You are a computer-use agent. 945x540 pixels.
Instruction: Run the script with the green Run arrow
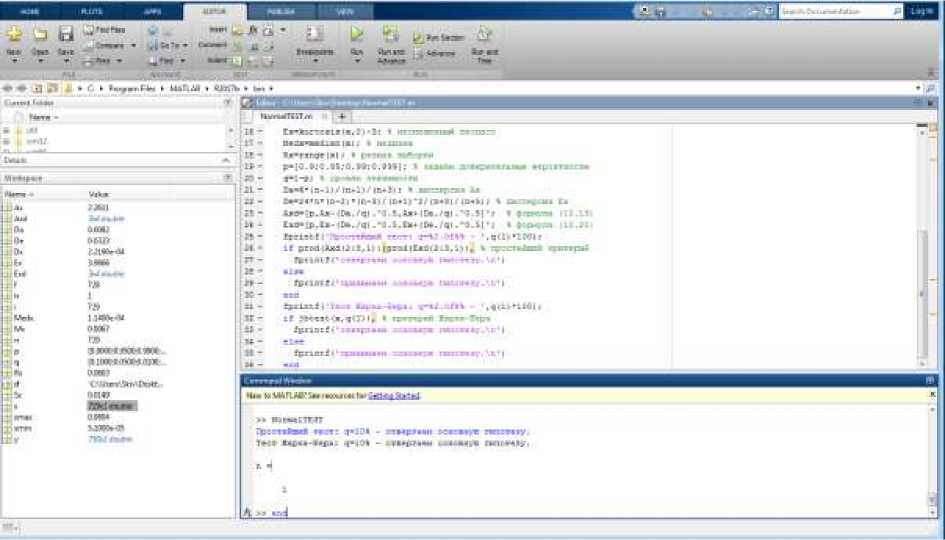pyautogui.click(x=357, y=34)
